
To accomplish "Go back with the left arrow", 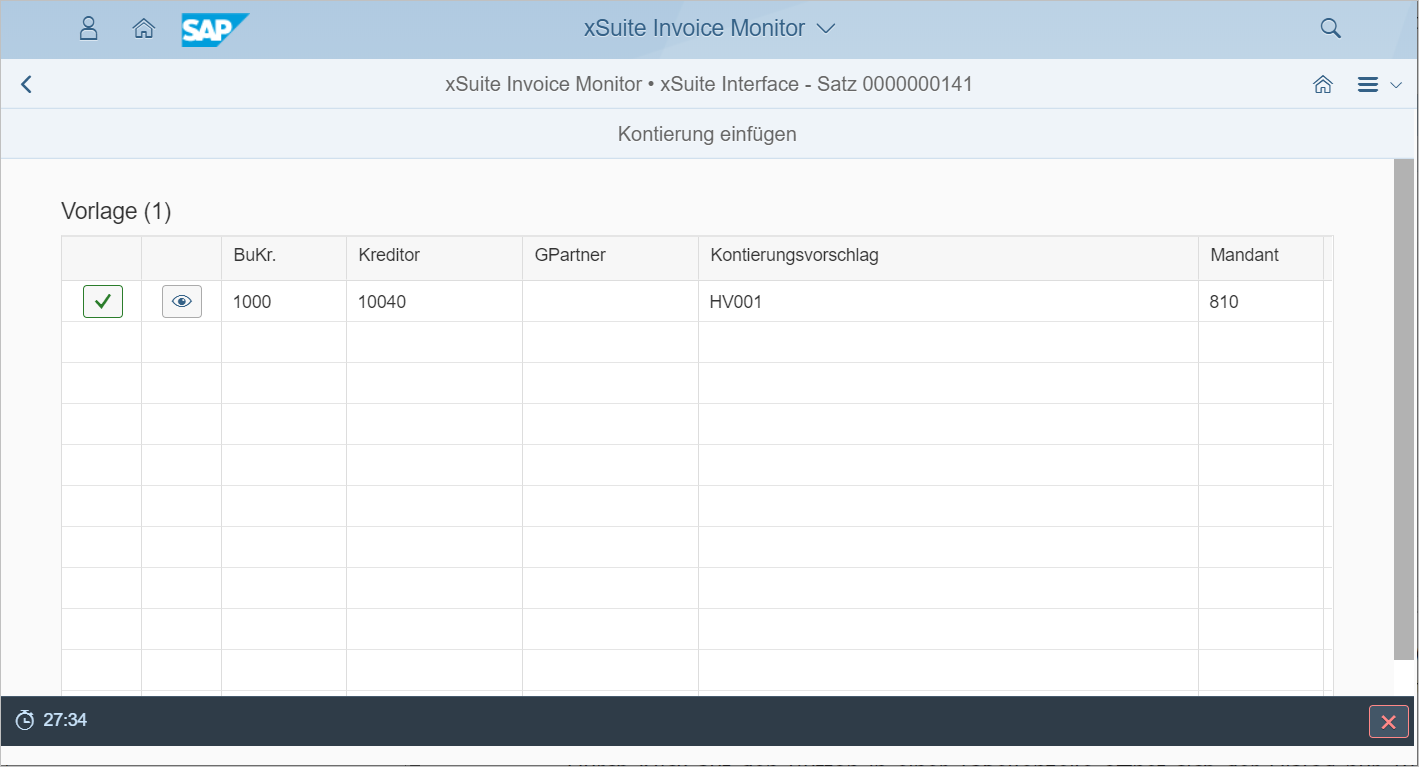I will (27, 85).
